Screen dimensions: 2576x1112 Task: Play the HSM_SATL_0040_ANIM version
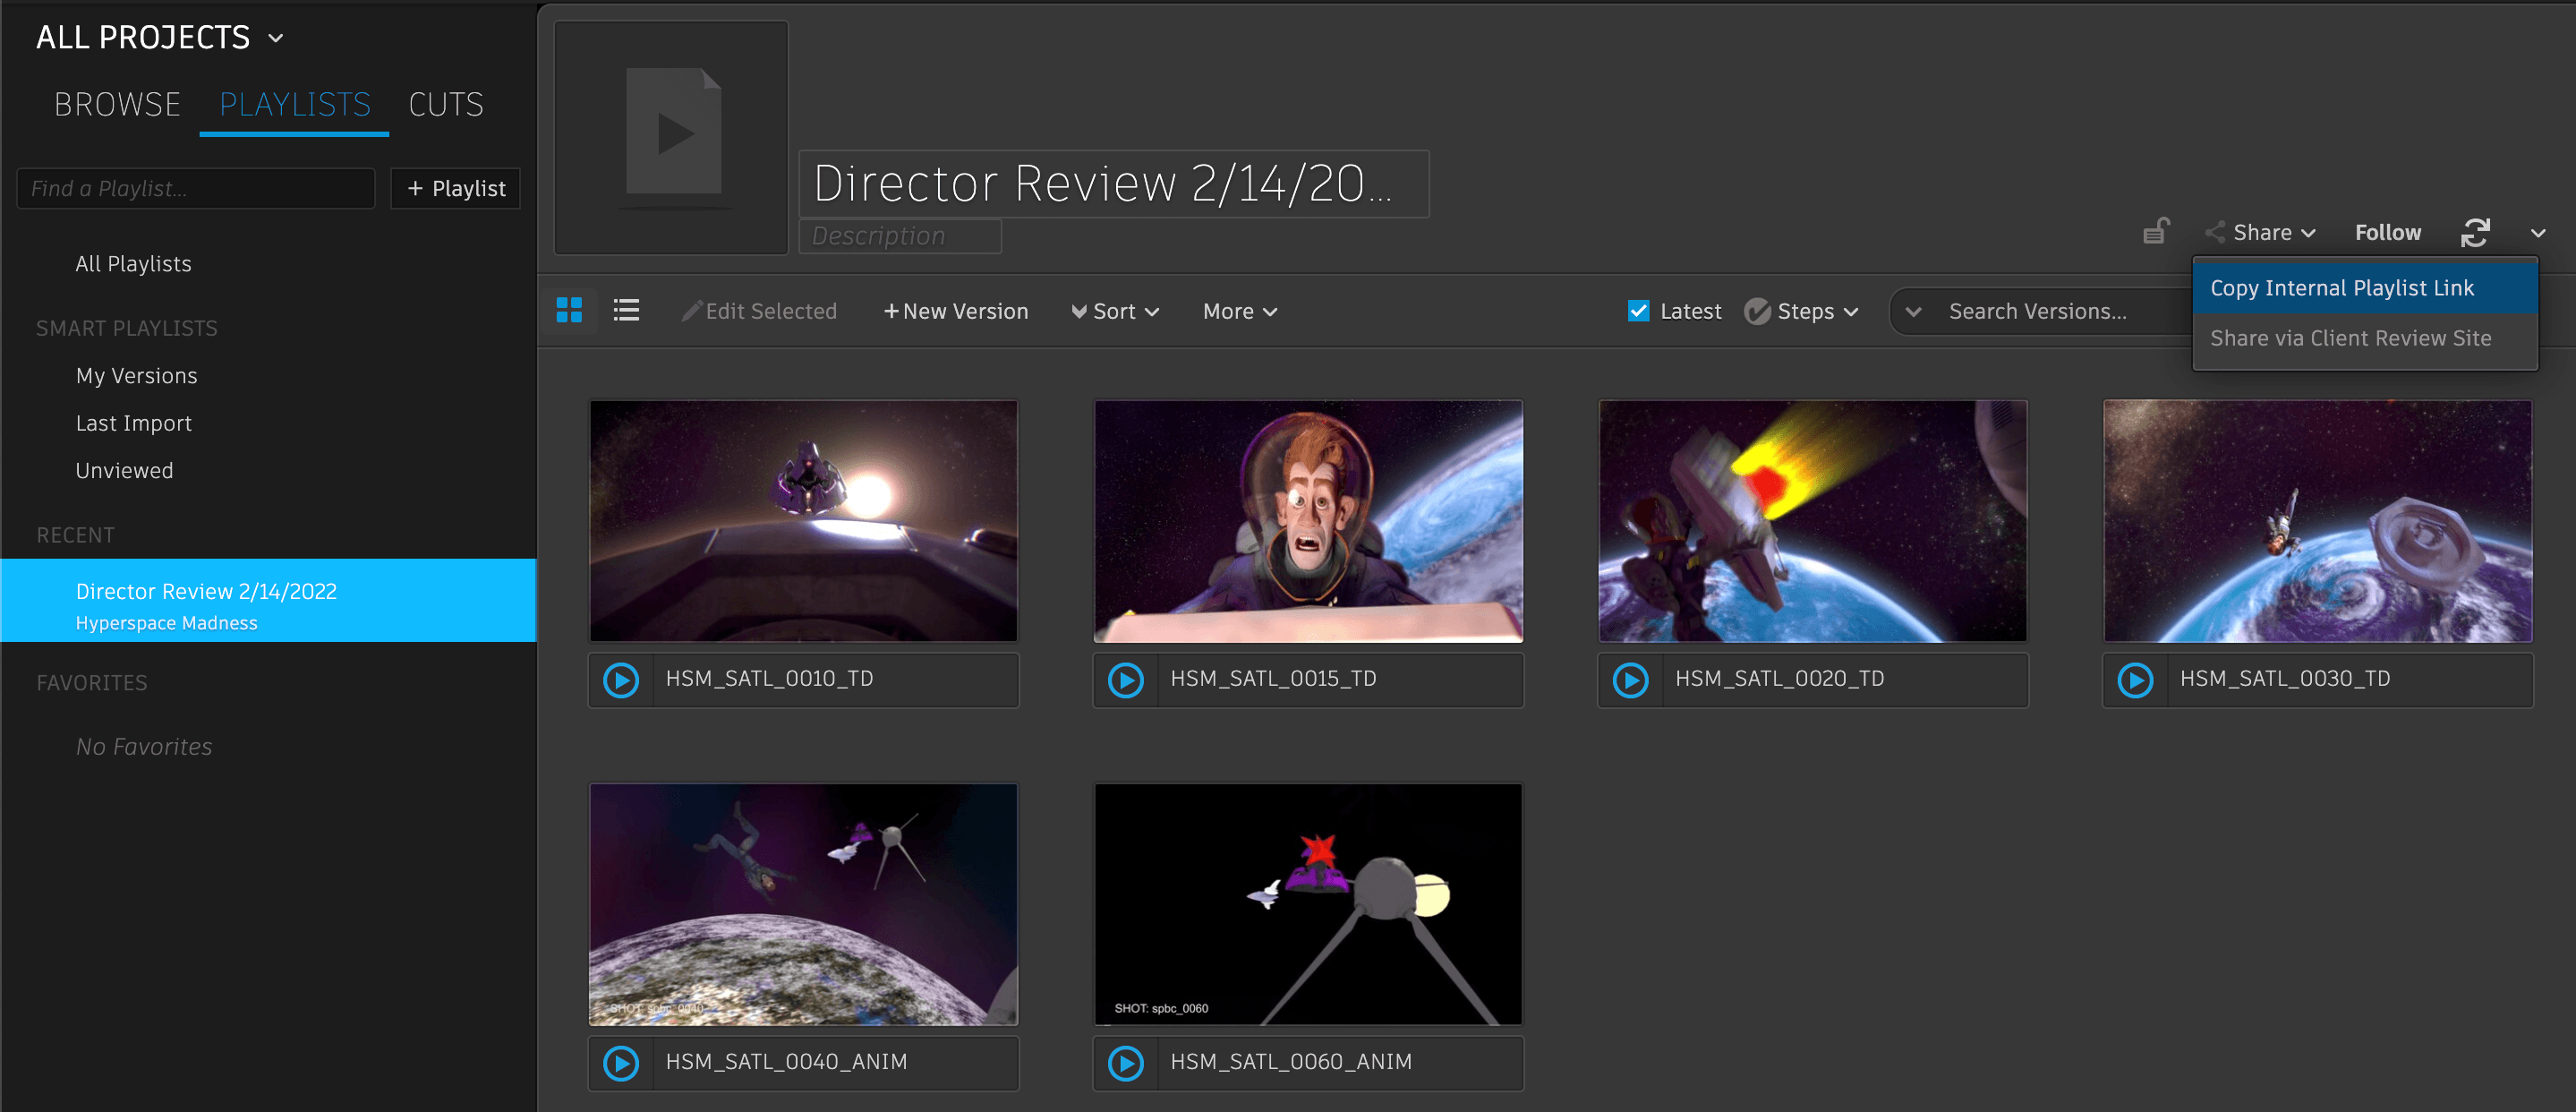(x=621, y=1063)
